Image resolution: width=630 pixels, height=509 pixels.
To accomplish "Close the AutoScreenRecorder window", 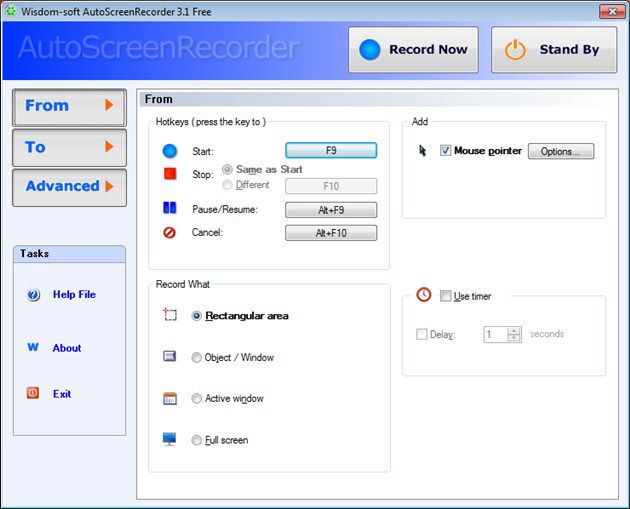I will click(612, 12).
